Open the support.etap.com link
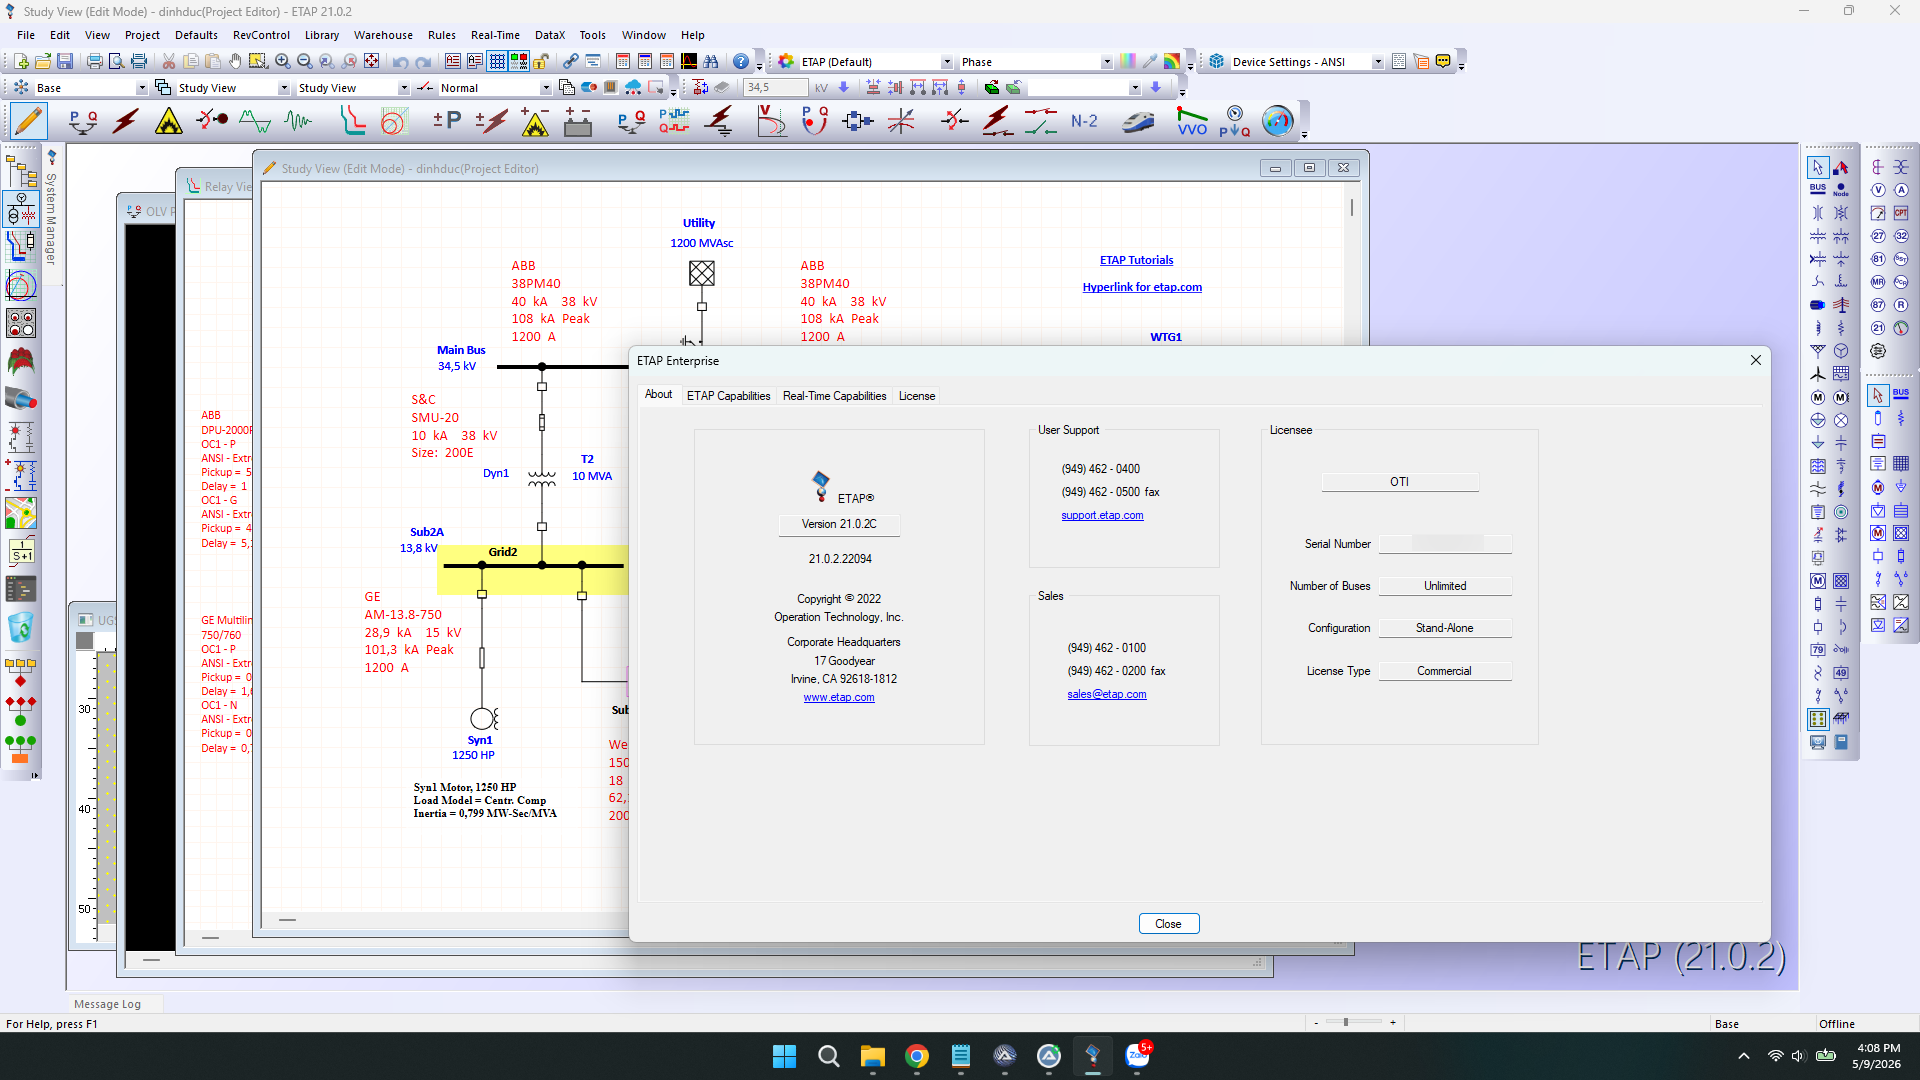 coord(1102,516)
